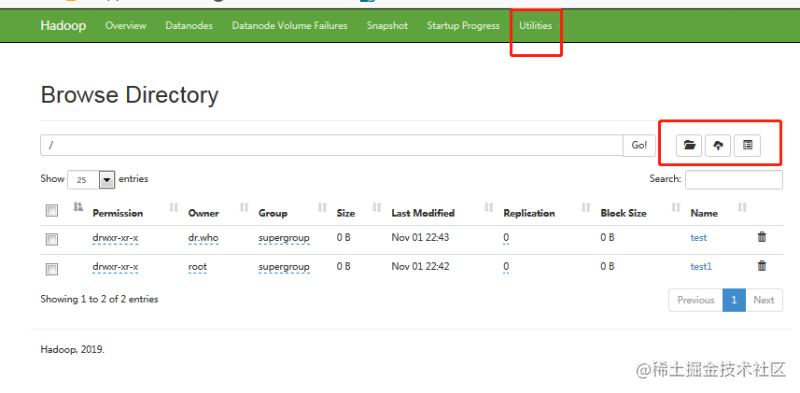Click the root owner value
This screenshot has height=393, width=800.
coord(197,267)
